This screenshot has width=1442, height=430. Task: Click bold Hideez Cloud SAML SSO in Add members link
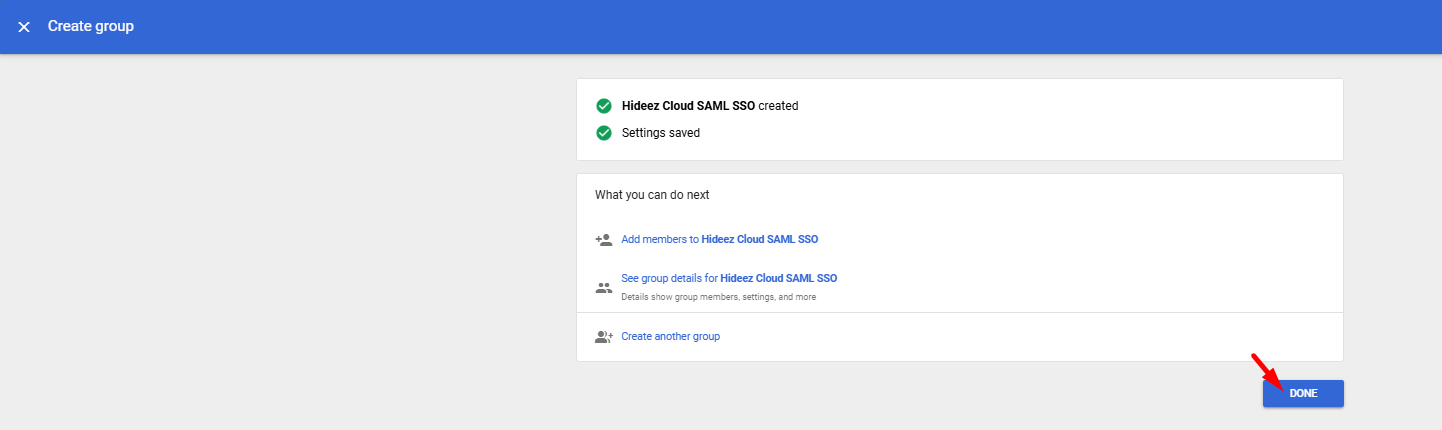click(760, 240)
